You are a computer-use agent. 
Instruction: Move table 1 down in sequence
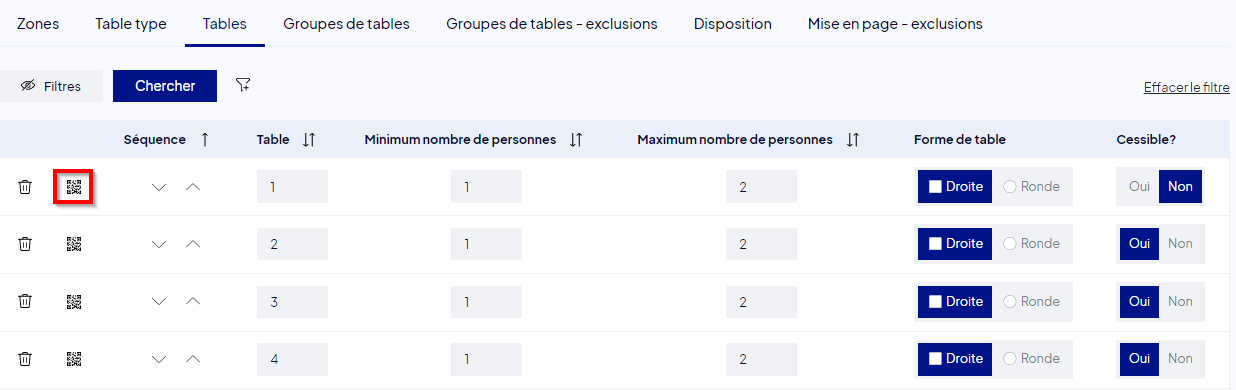point(158,187)
